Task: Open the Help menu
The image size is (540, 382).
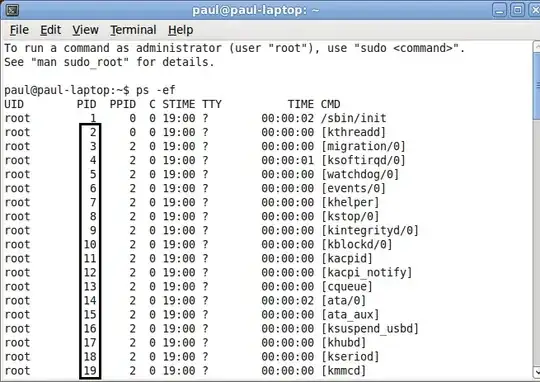Action: 180,30
